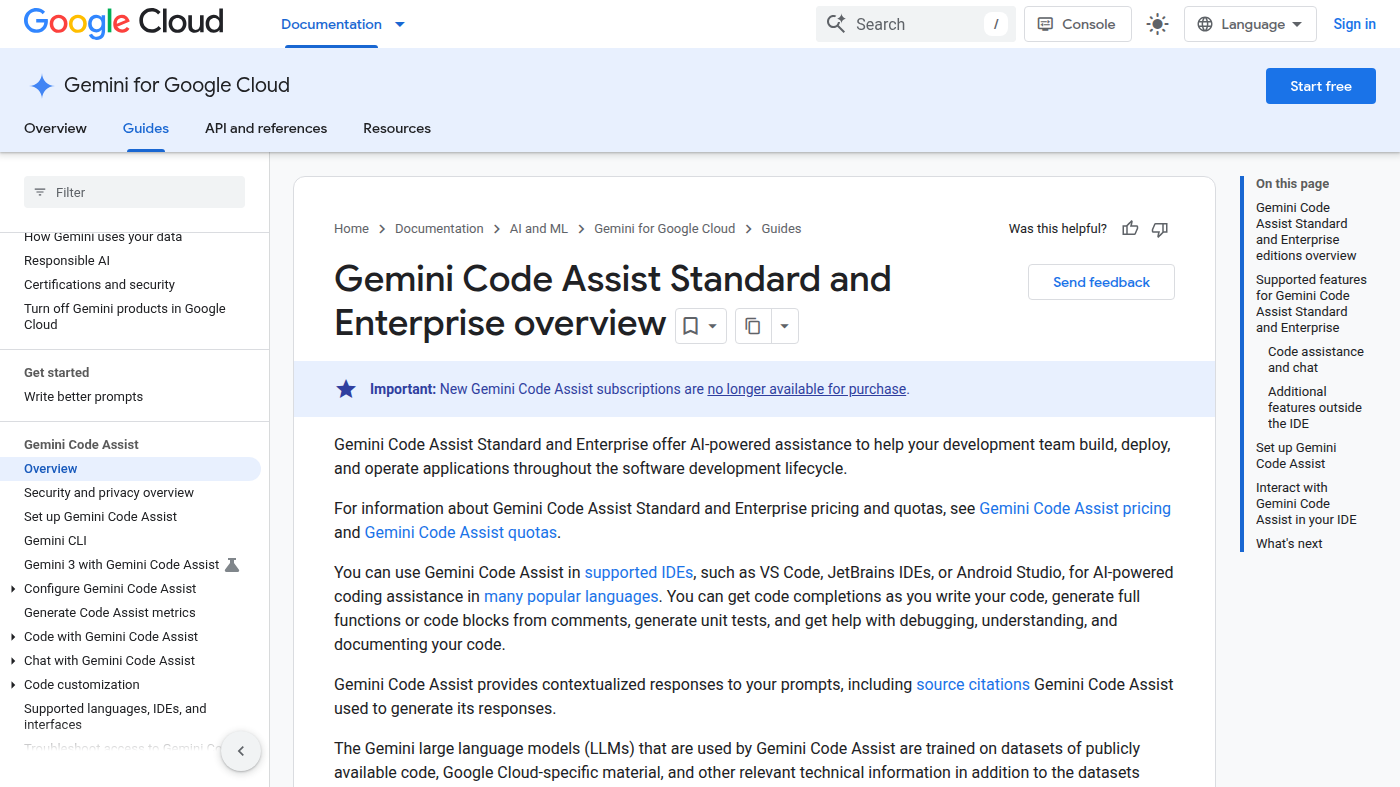Screen dimensions: 1400x787
Task: Click no longer available for purchase link
Action: (807, 389)
